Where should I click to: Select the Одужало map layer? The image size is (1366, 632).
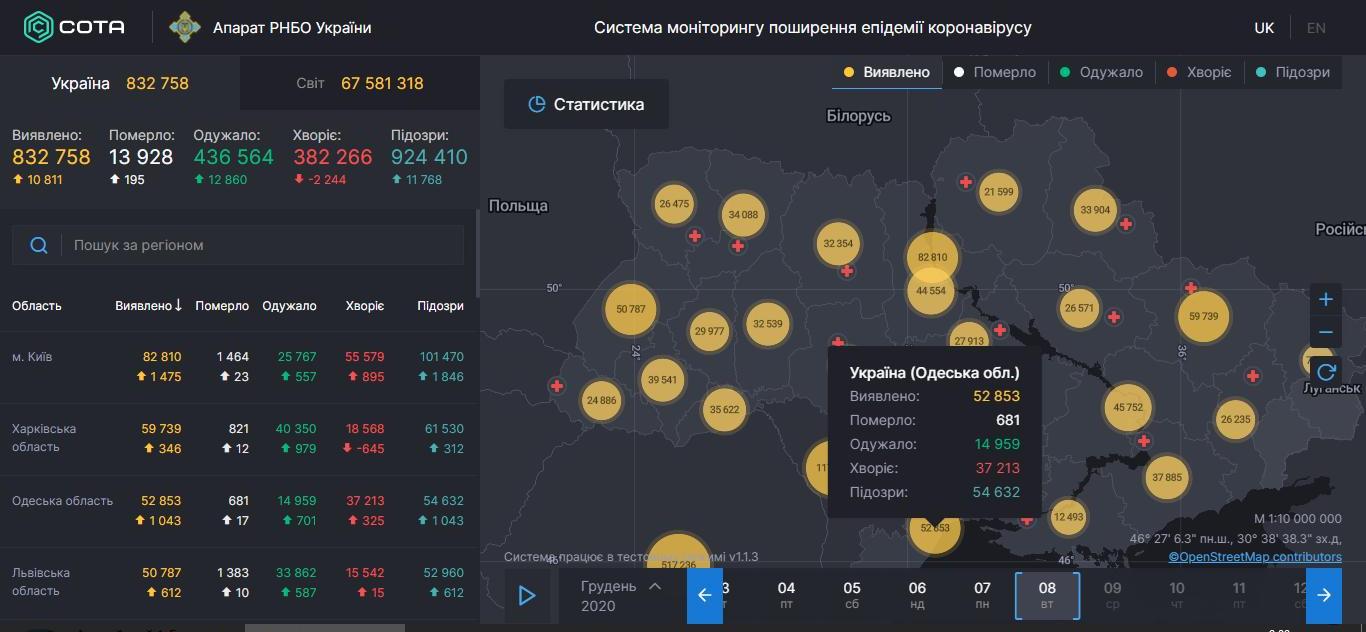[1100, 72]
